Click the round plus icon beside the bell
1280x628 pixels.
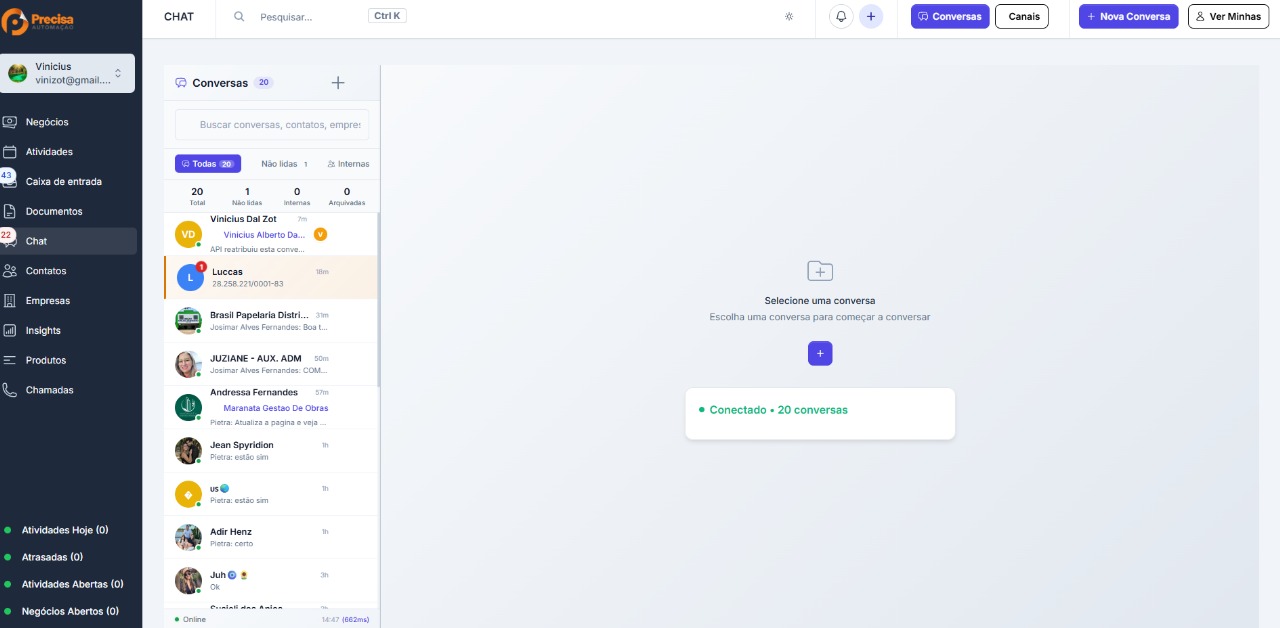pyautogui.click(x=871, y=17)
